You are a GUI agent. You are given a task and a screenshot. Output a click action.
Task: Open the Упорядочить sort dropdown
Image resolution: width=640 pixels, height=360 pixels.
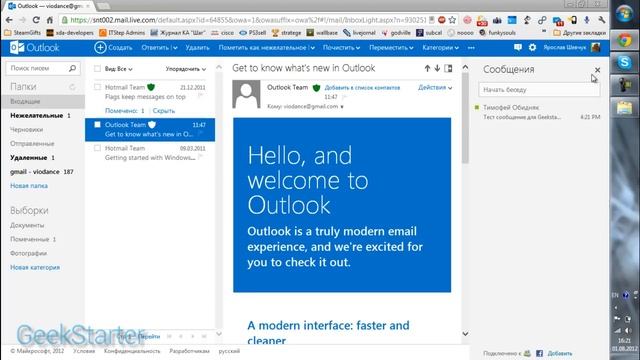coord(186,69)
